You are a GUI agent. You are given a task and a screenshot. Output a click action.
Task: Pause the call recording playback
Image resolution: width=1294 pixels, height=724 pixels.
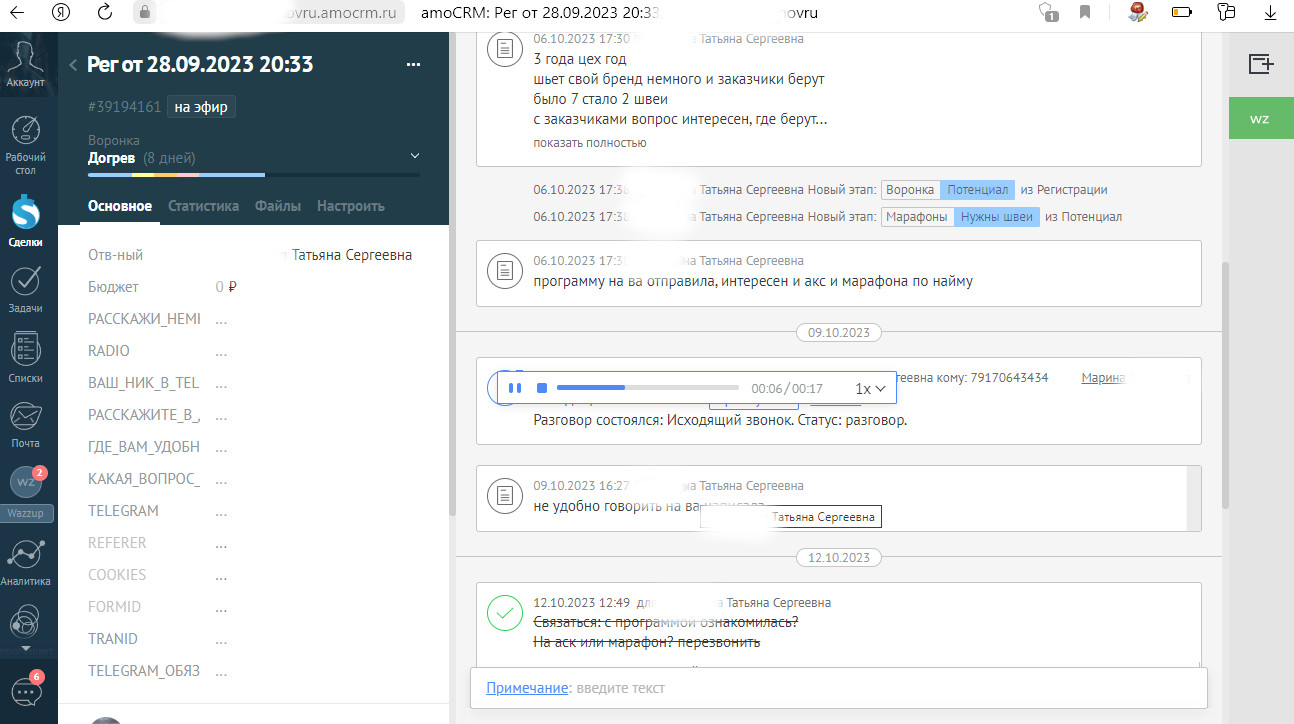515,388
